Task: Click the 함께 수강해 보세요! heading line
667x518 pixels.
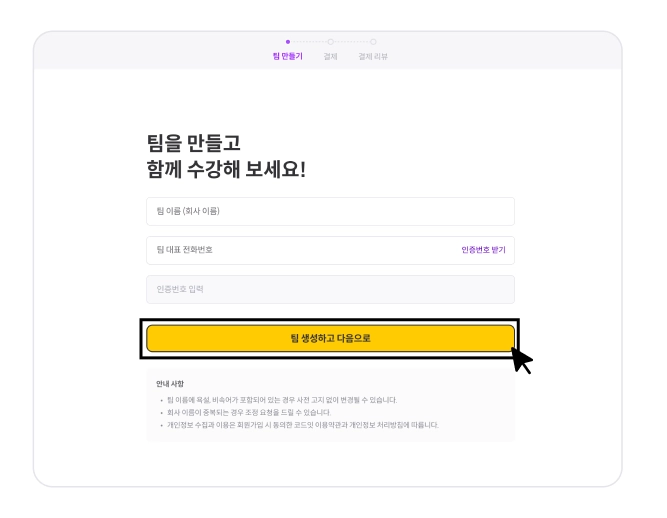Action: pyautogui.click(x=226, y=169)
